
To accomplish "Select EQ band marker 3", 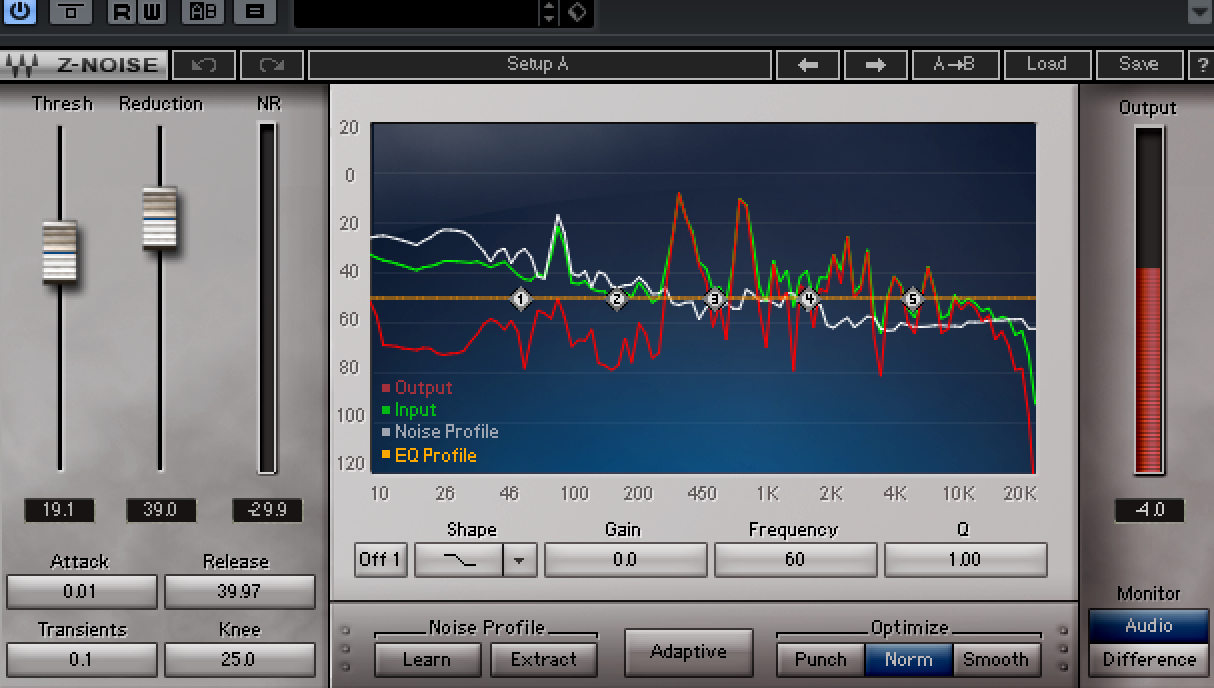I will coord(714,298).
